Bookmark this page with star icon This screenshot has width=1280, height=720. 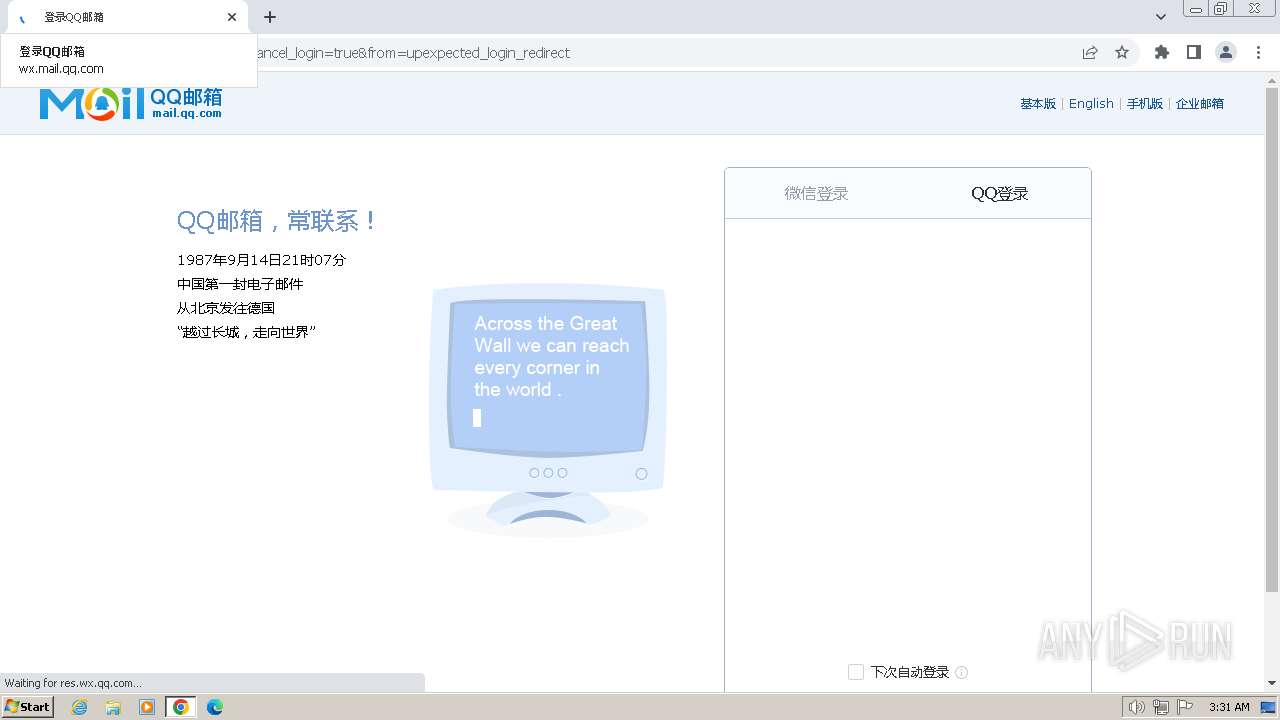1122,53
